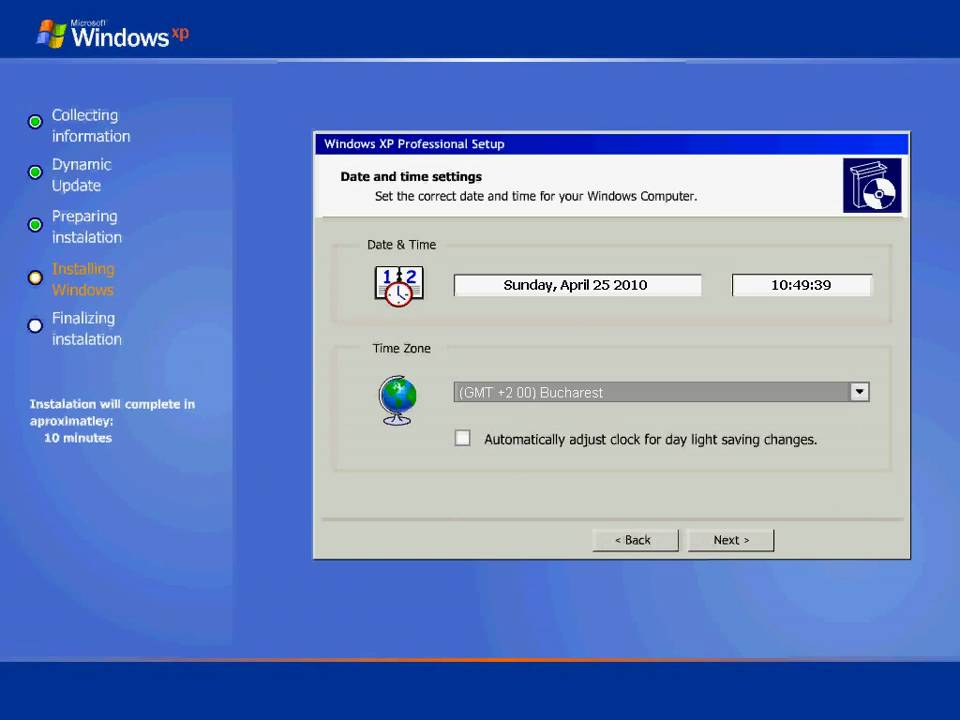Click the 'Dynamic Update' step text
The height and width of the screenshot is (720, 960).
(81, 175)
